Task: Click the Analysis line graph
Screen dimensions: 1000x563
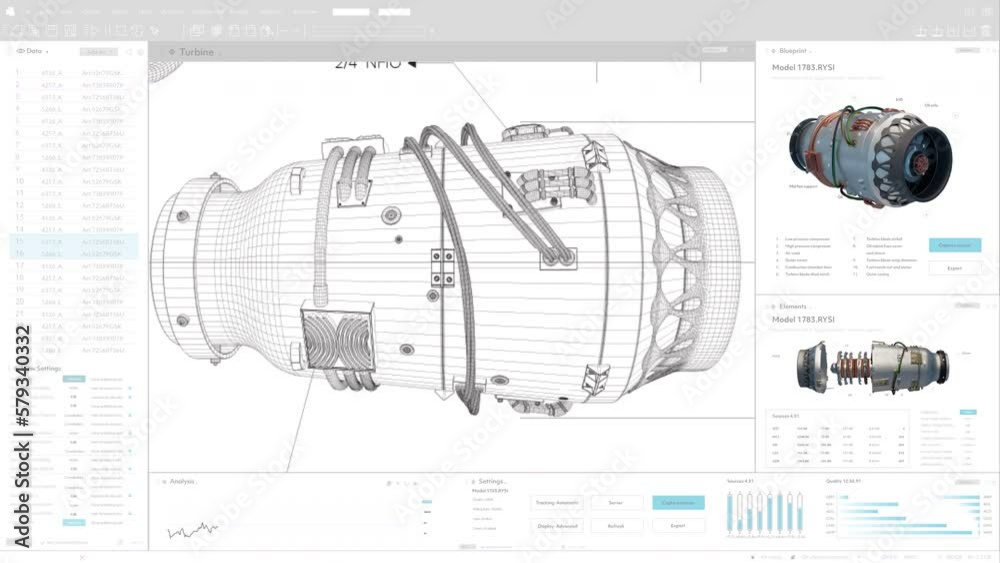Action: tap(193, 530)
